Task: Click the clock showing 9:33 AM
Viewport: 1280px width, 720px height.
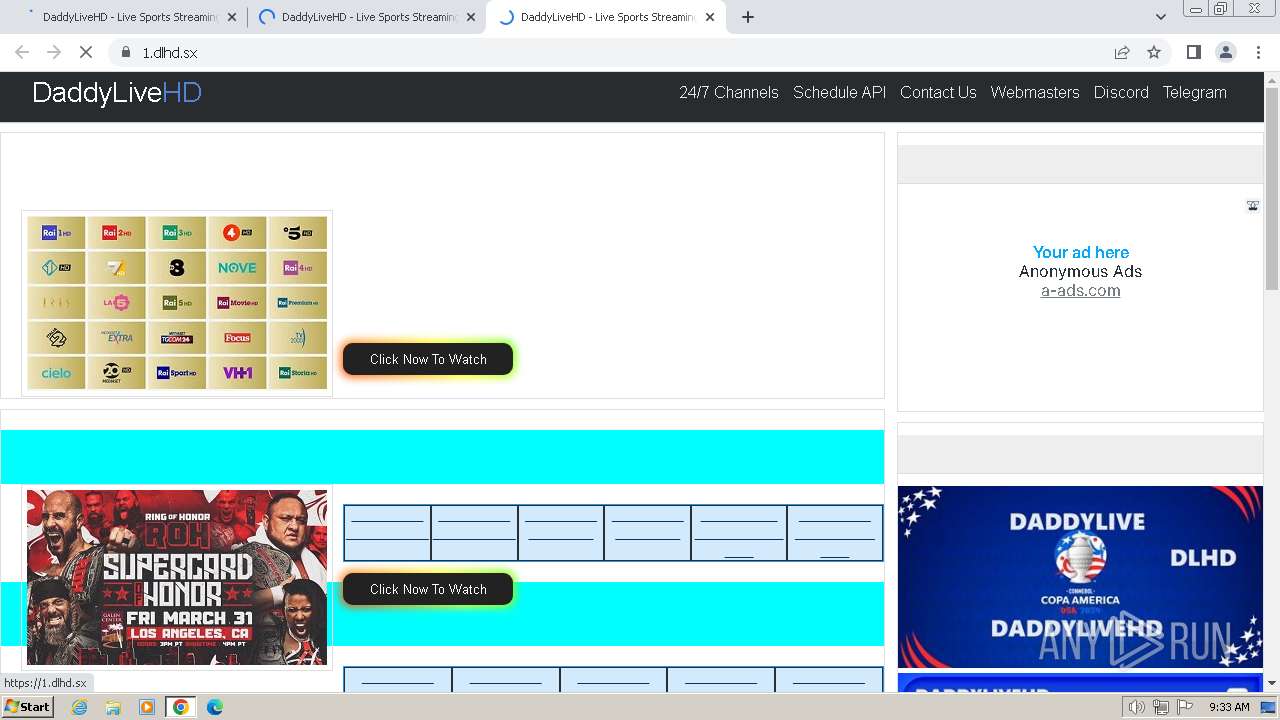Action: (x=1229, y=707)
